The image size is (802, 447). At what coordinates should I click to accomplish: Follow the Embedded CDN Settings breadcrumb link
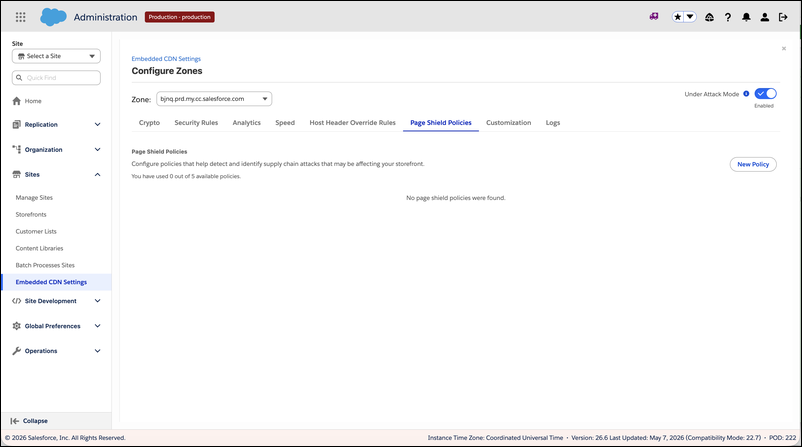(x=166, y=59)
